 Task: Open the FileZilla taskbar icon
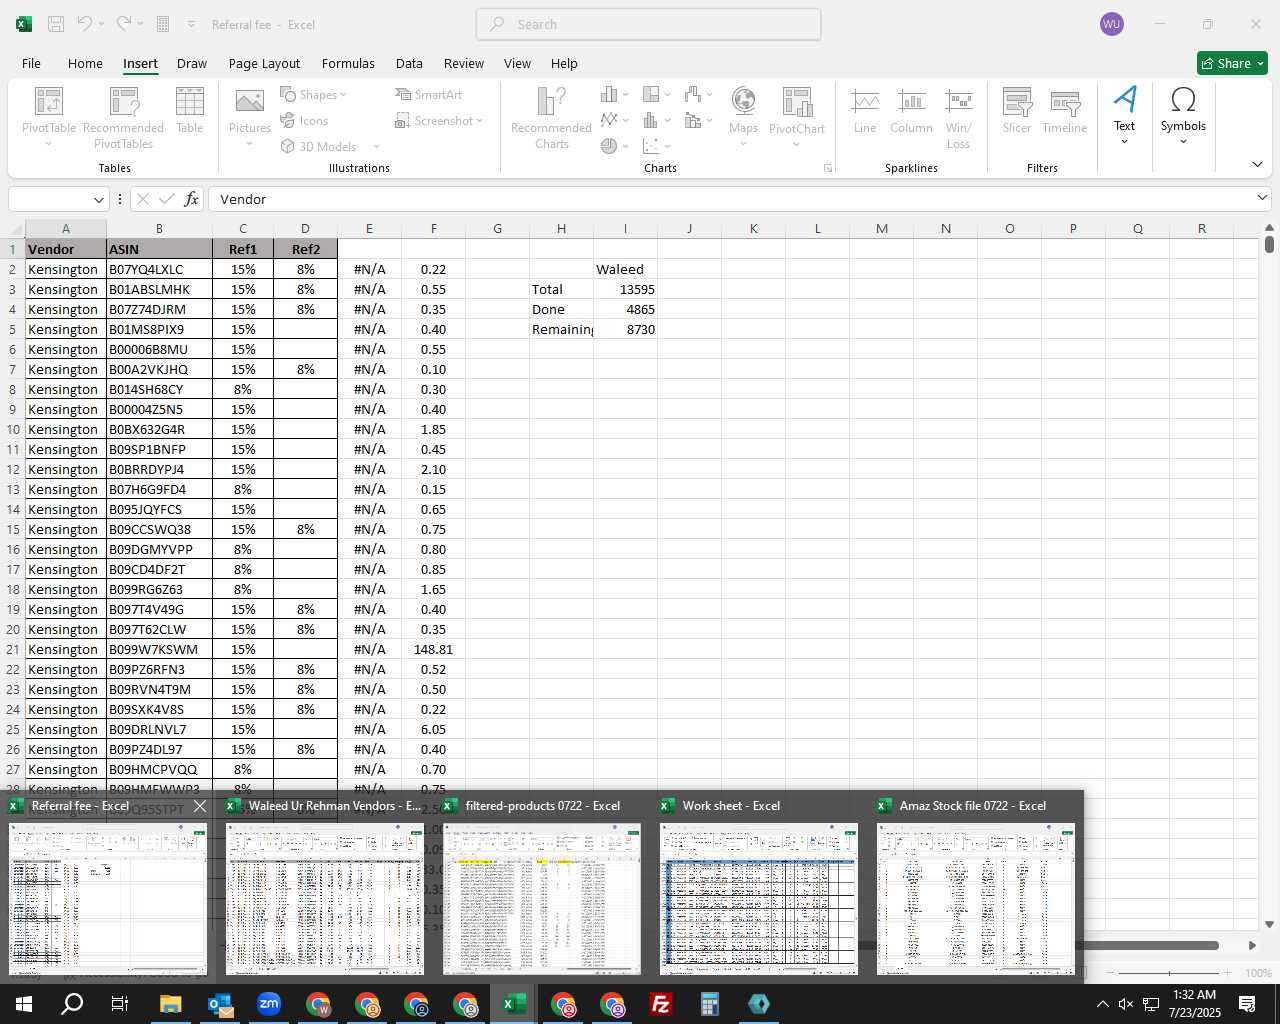tap(660, 1004)
